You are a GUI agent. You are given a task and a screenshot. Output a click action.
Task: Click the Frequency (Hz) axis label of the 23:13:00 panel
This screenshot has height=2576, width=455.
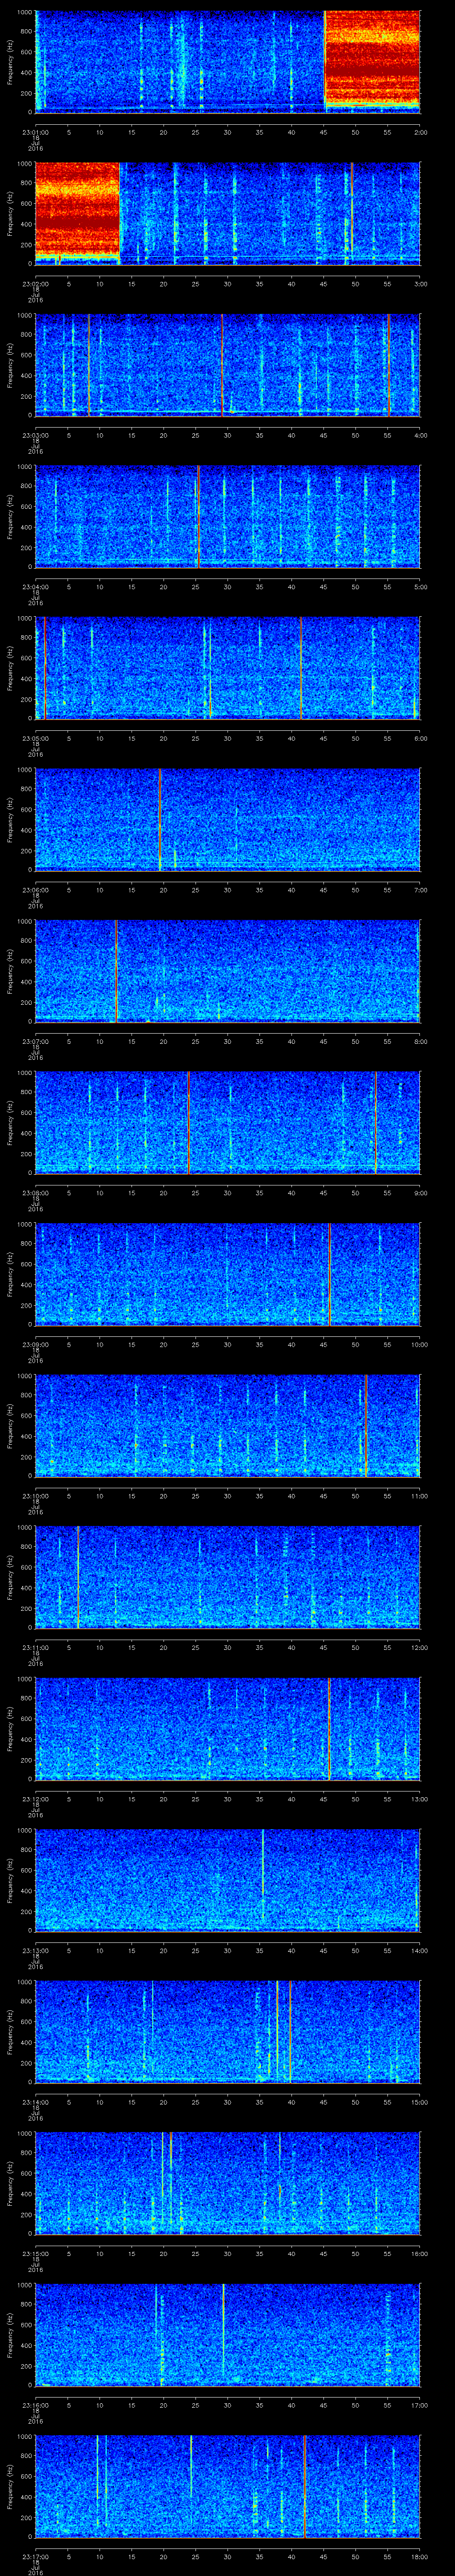[x=10, y=1880]
